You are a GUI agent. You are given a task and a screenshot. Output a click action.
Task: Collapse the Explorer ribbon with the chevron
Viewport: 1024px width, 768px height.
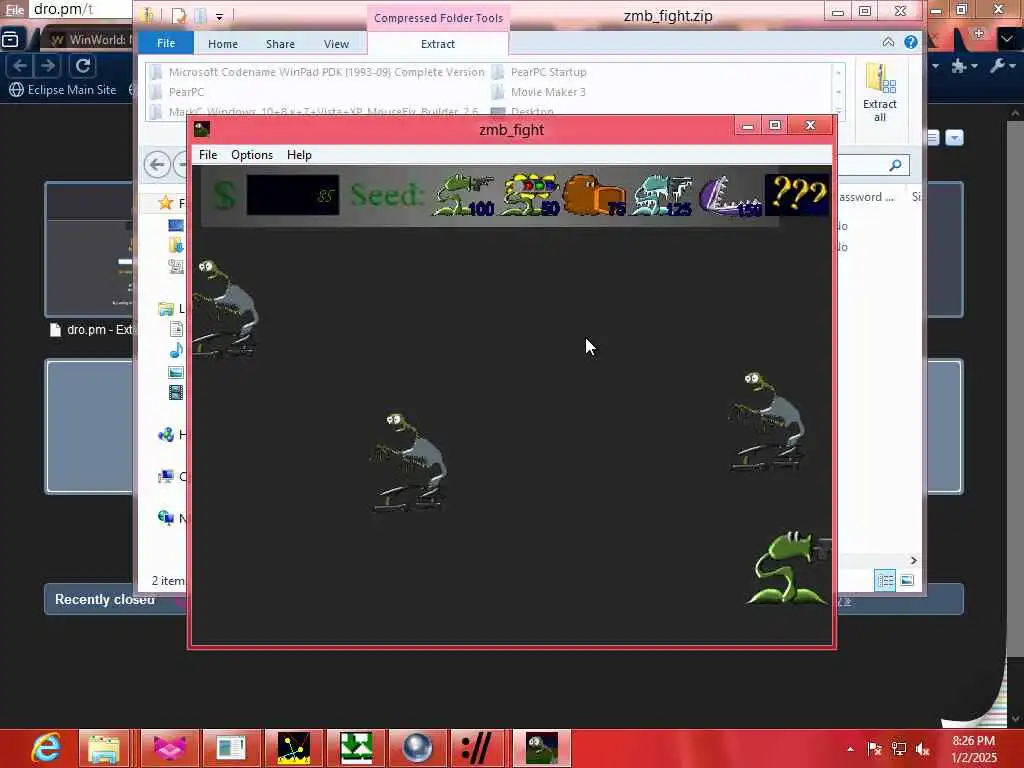pyautogui.click(x=888, y=42)
